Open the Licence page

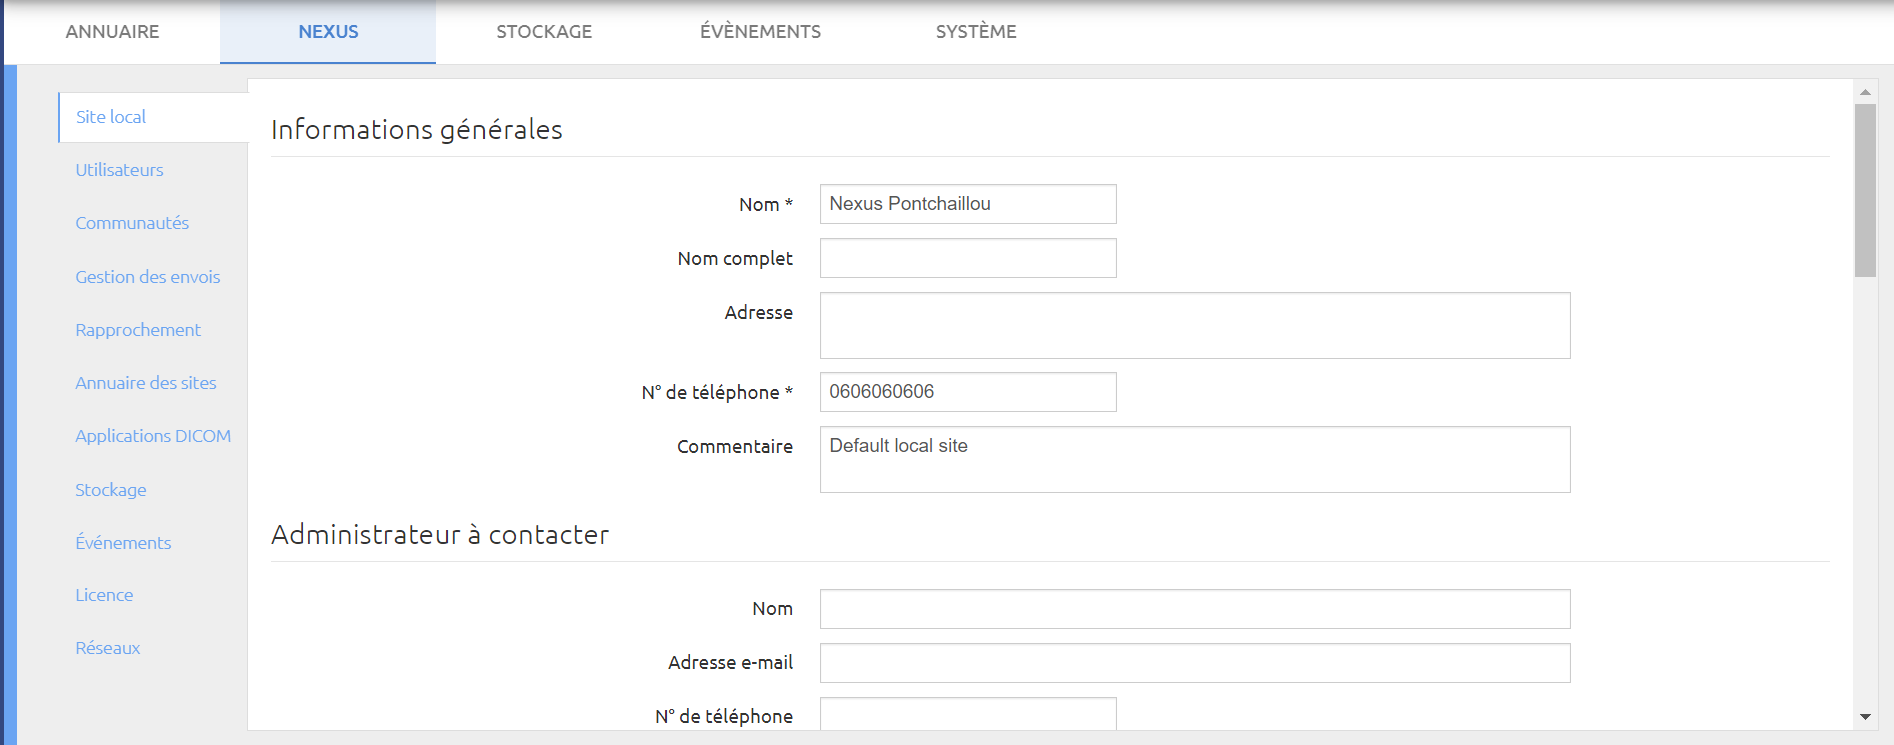(104, 595)
